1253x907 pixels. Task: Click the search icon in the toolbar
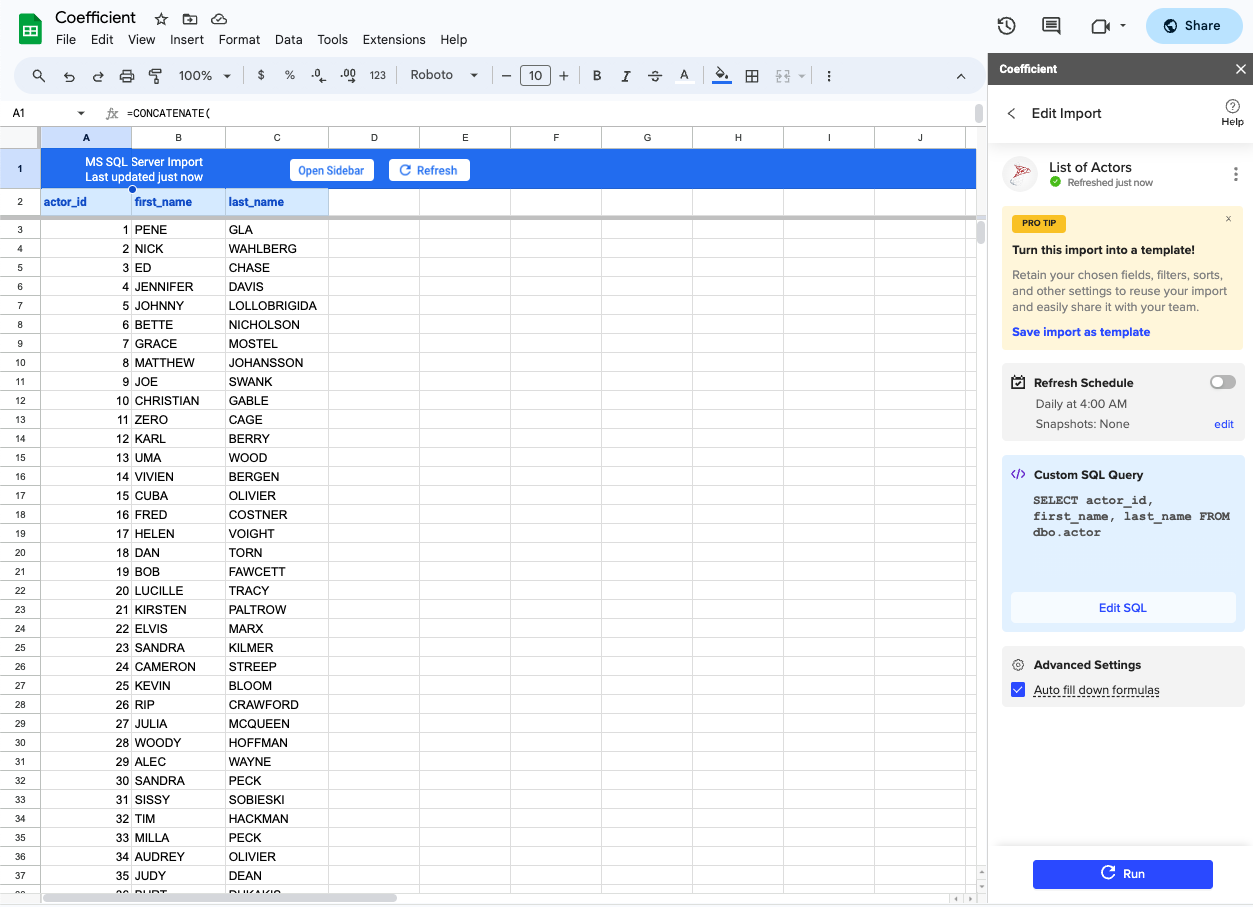pos(40,75)
